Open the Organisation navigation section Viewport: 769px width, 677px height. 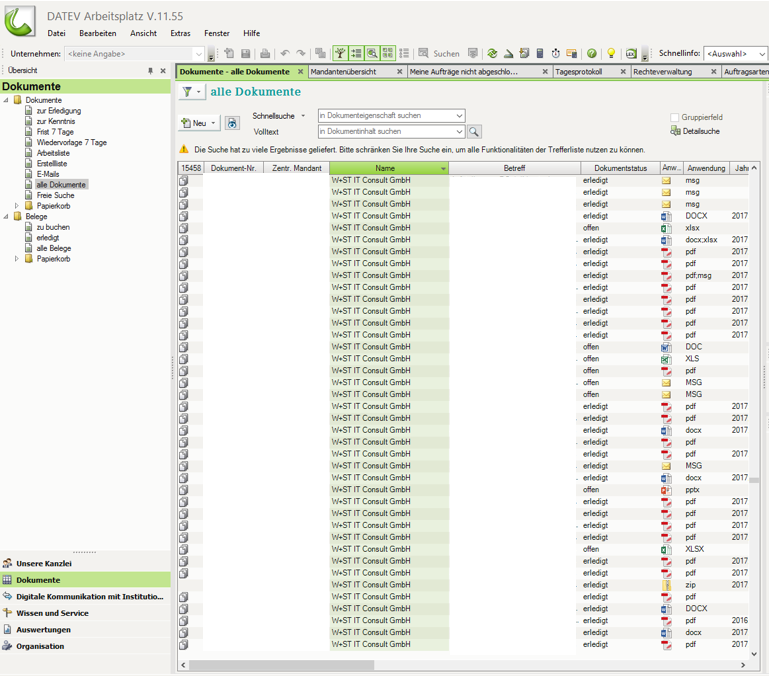tap(85, 646)
